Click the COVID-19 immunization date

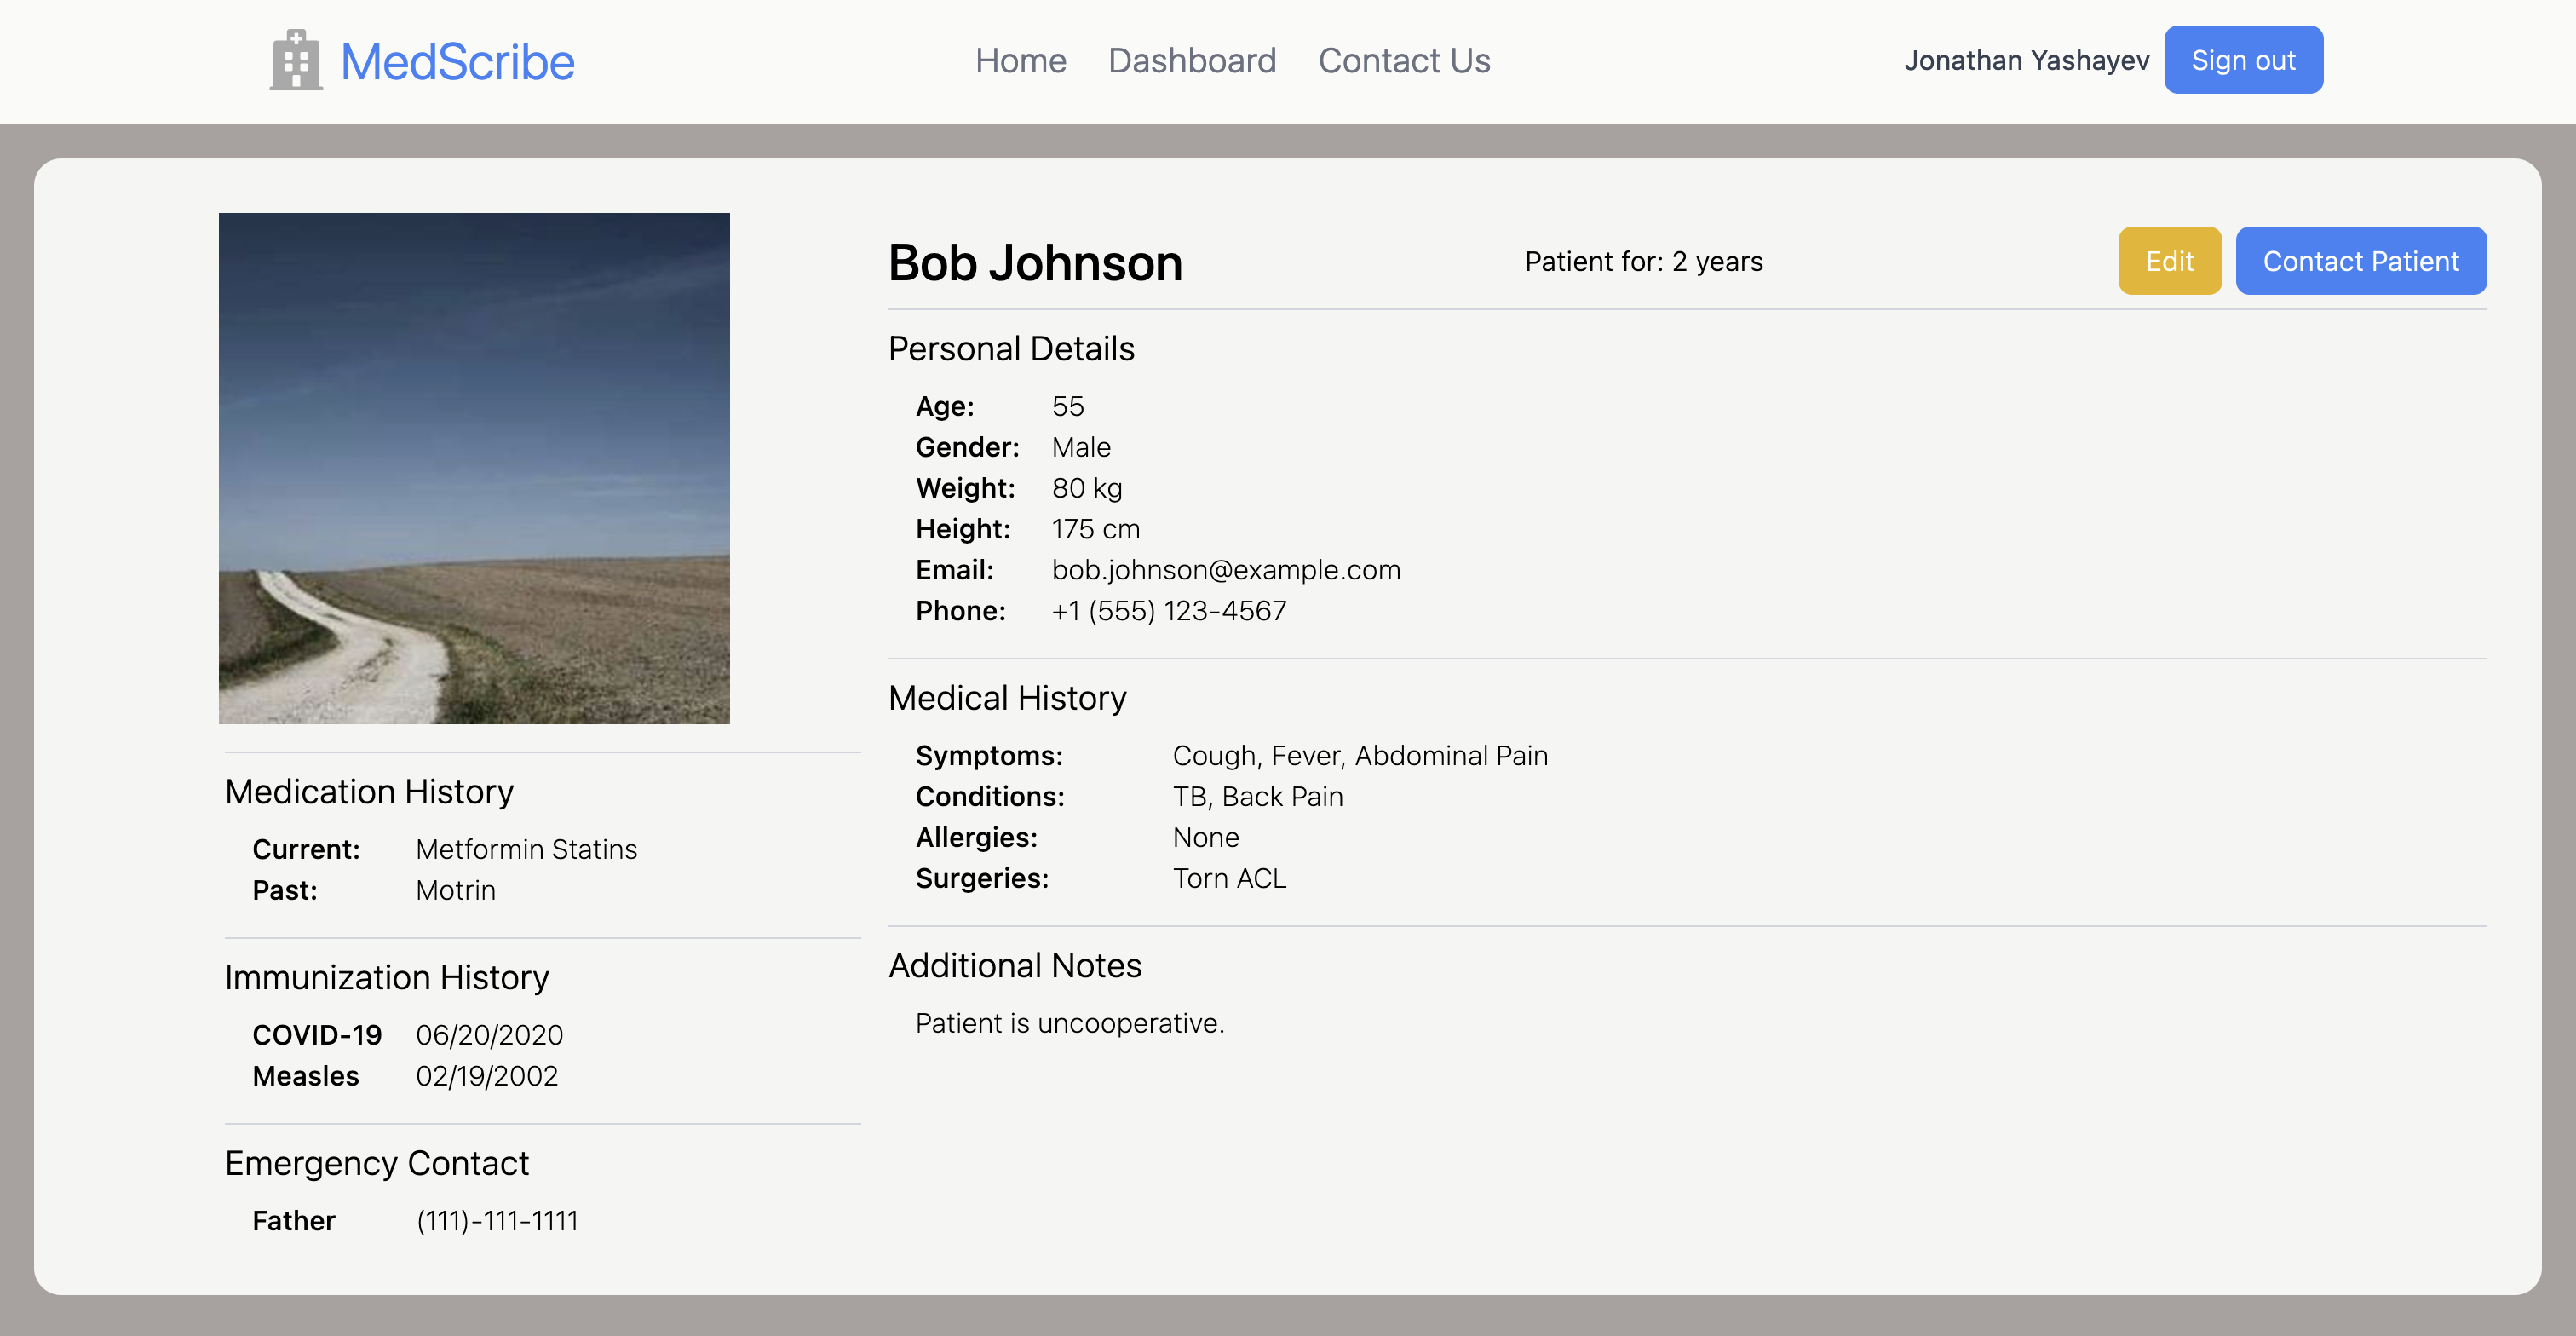(x=489, y=1035)
